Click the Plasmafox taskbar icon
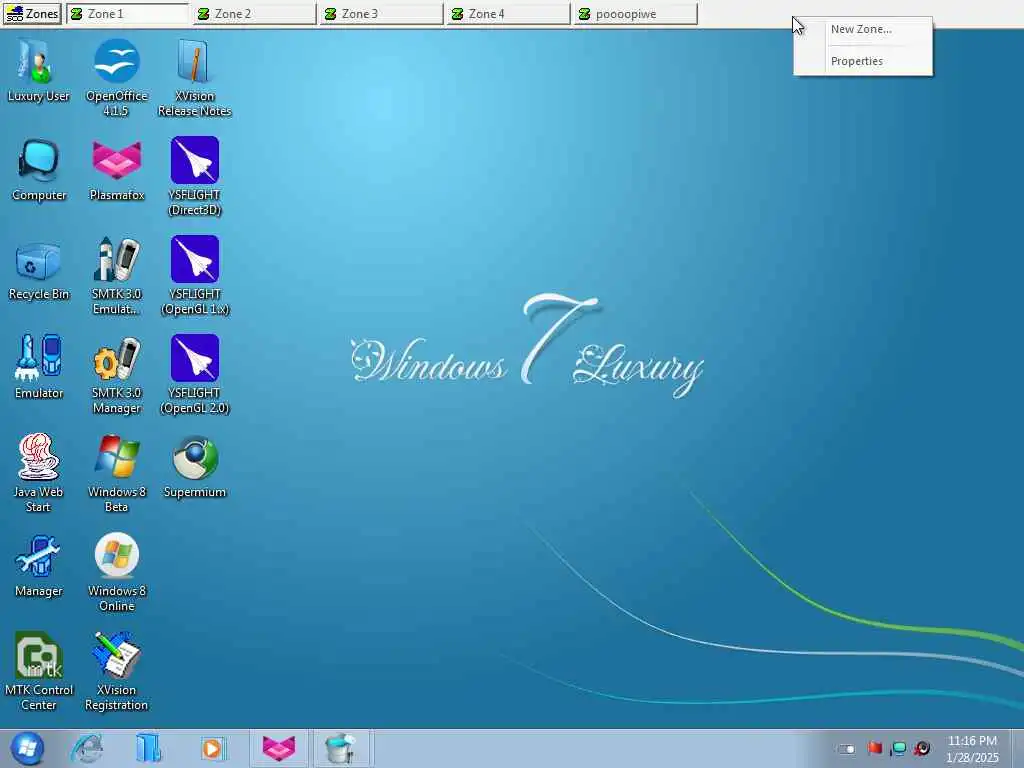This screenshot has width=1024, height=768. coord(279,748)
